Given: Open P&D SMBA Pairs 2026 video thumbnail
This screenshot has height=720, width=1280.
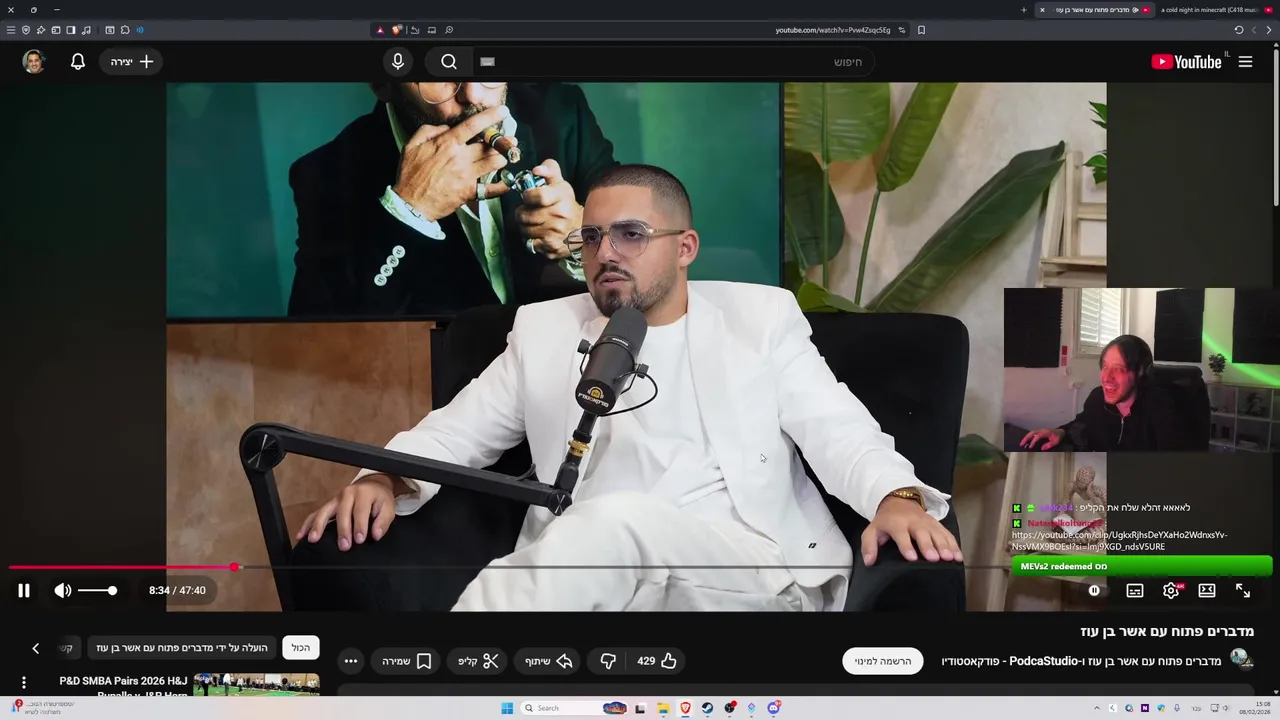Looking at the screenshot, I should 256,685.
